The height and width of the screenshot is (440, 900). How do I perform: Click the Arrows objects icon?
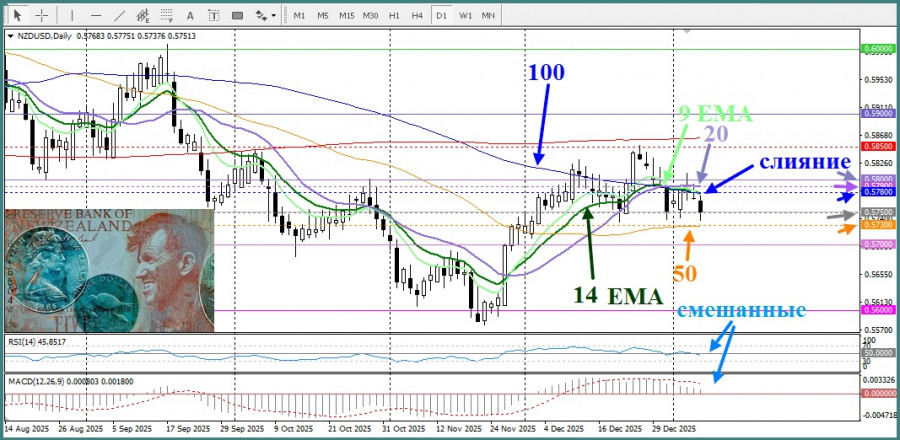261,15
